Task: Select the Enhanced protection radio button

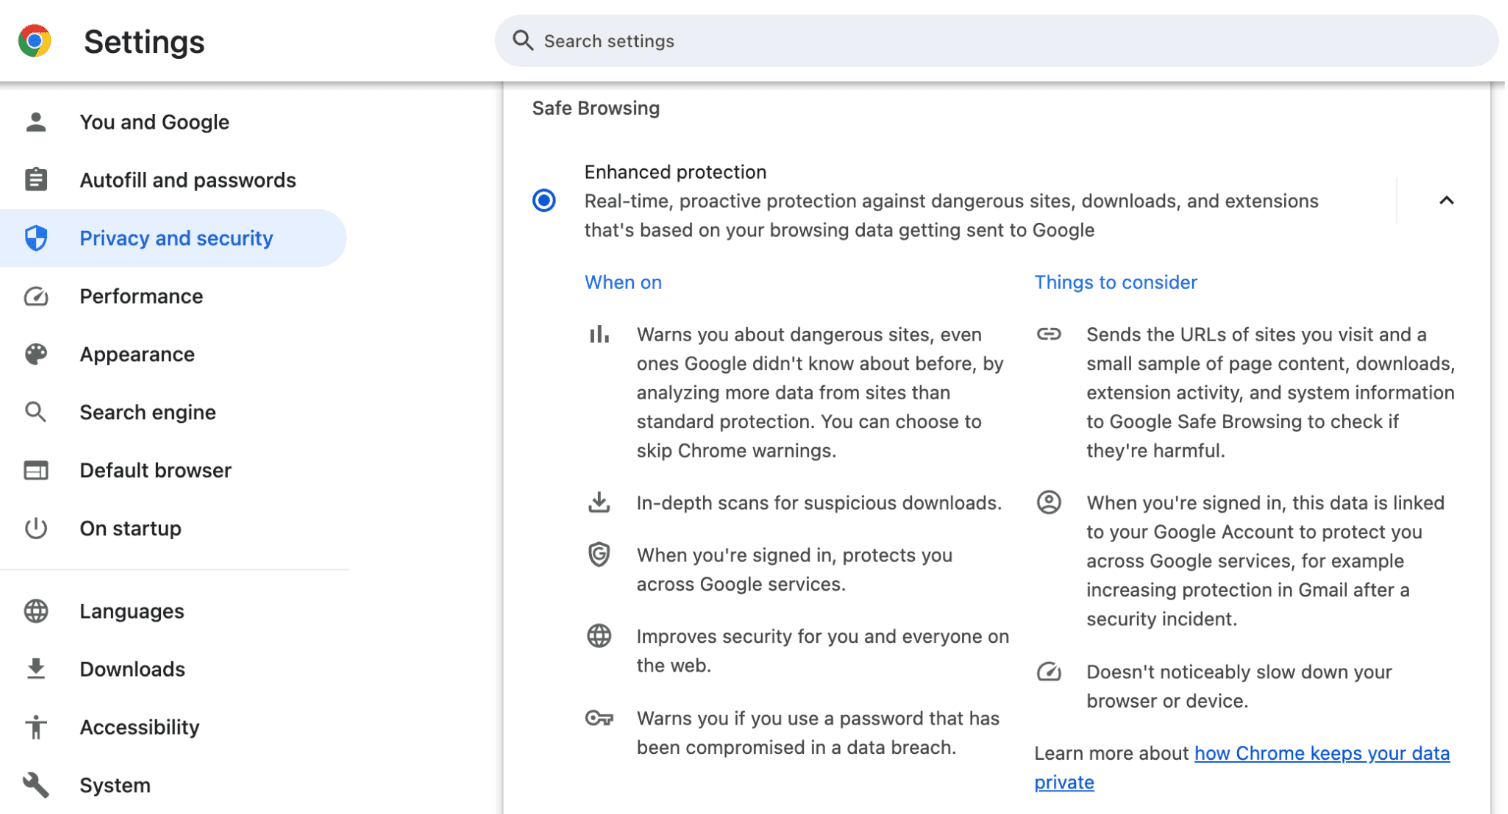Action: click(543, 200)
